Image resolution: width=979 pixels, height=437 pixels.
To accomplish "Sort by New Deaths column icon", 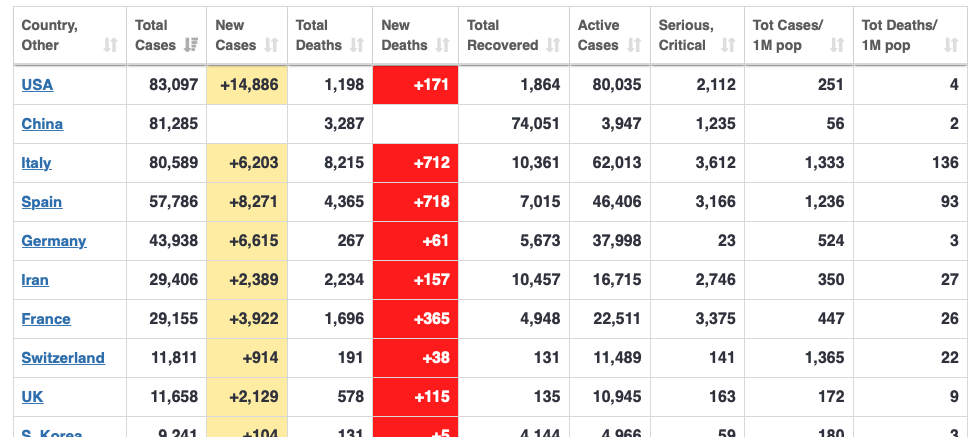I will (443, 45).
